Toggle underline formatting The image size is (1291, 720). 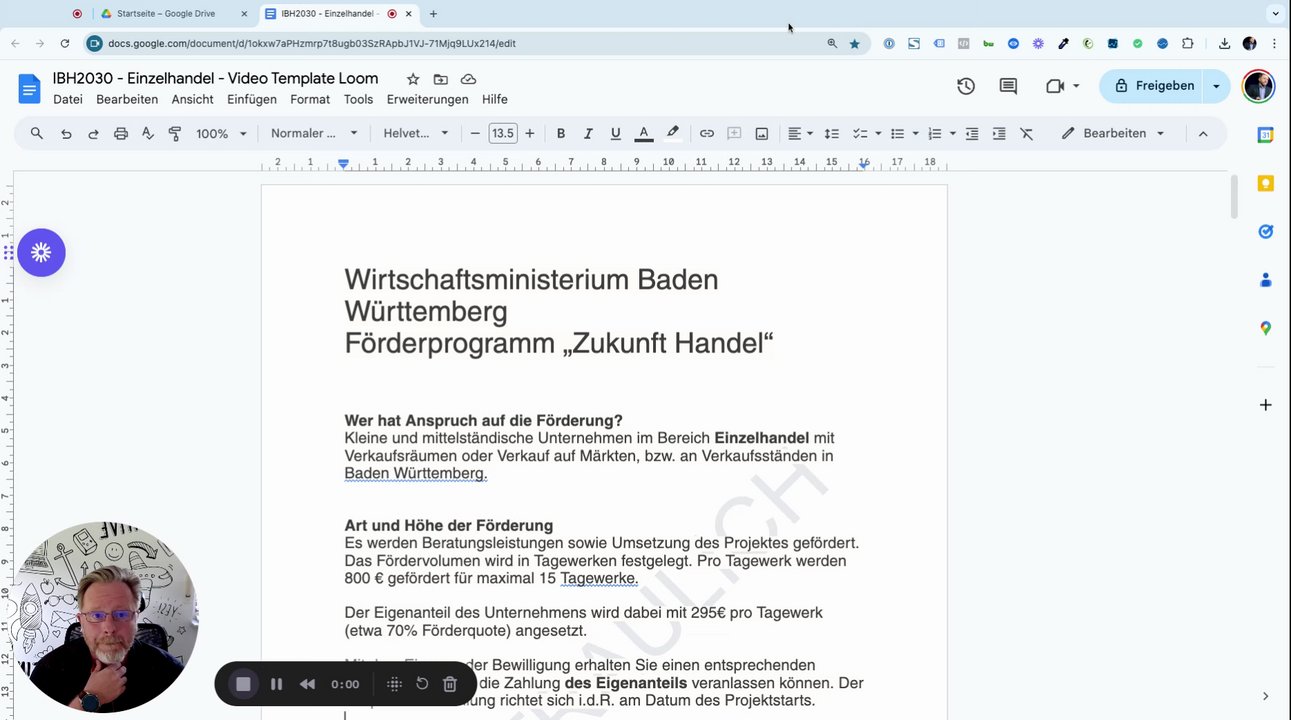(616, 133)
